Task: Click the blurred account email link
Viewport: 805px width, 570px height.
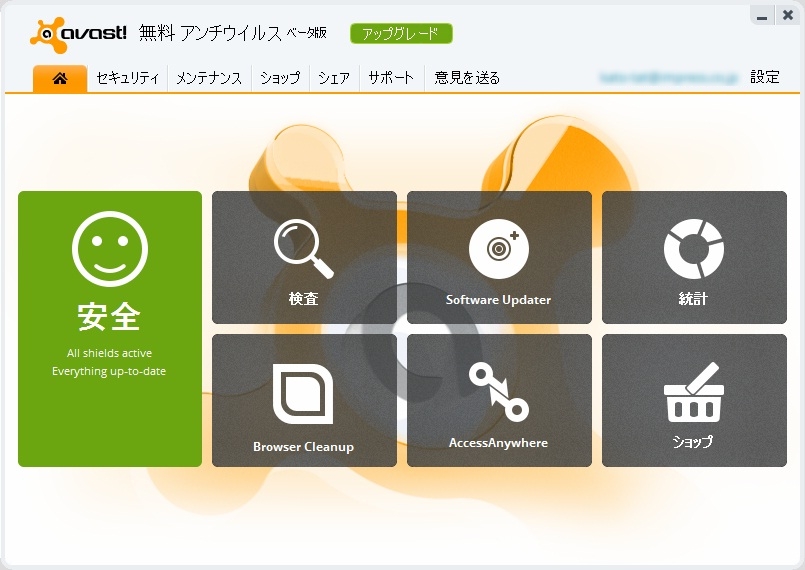Action: (x=668, y=78)
